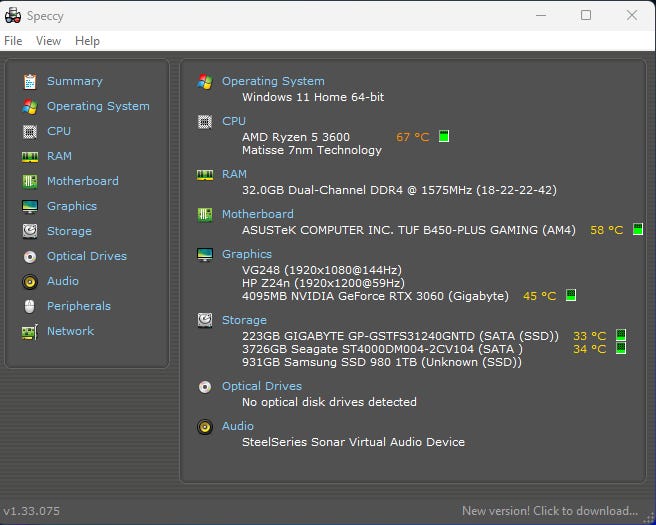Screen dimensions: 656x525
Task: Select Audio in the sidebar
Action: click(62, 281)
